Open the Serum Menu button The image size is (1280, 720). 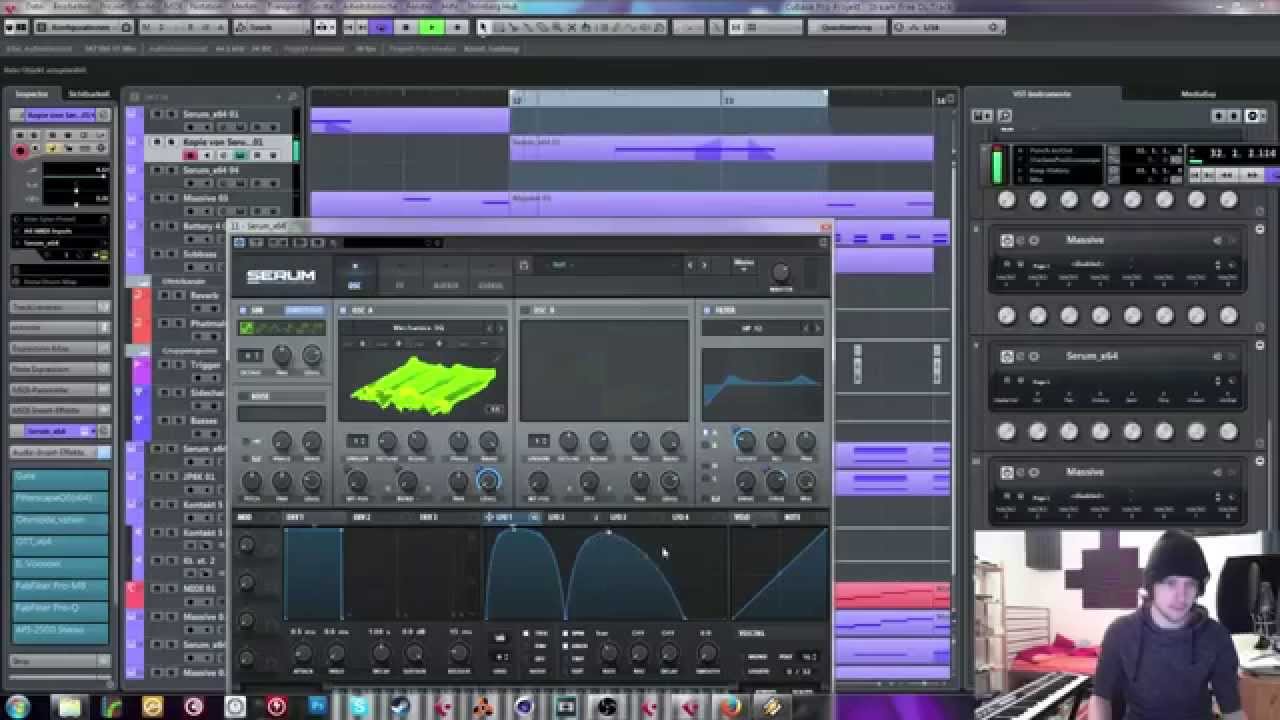point(744,265)
